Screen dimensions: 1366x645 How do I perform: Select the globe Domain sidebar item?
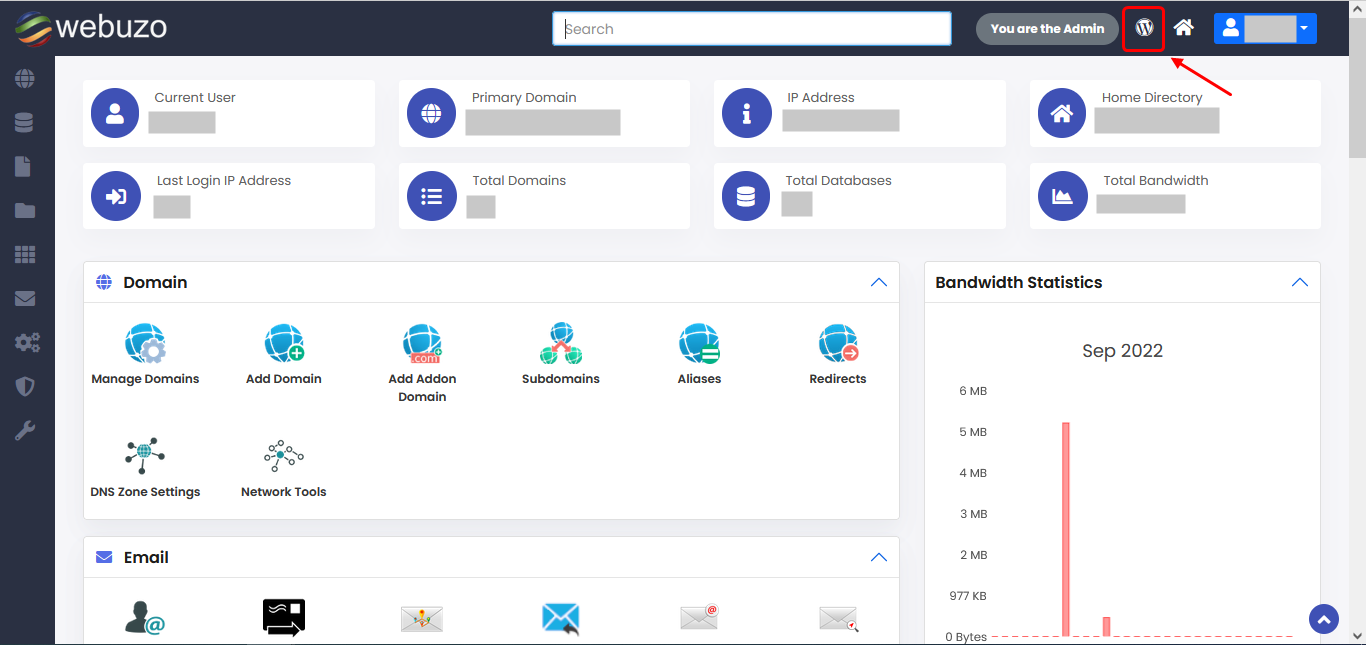tap(25, 79)
